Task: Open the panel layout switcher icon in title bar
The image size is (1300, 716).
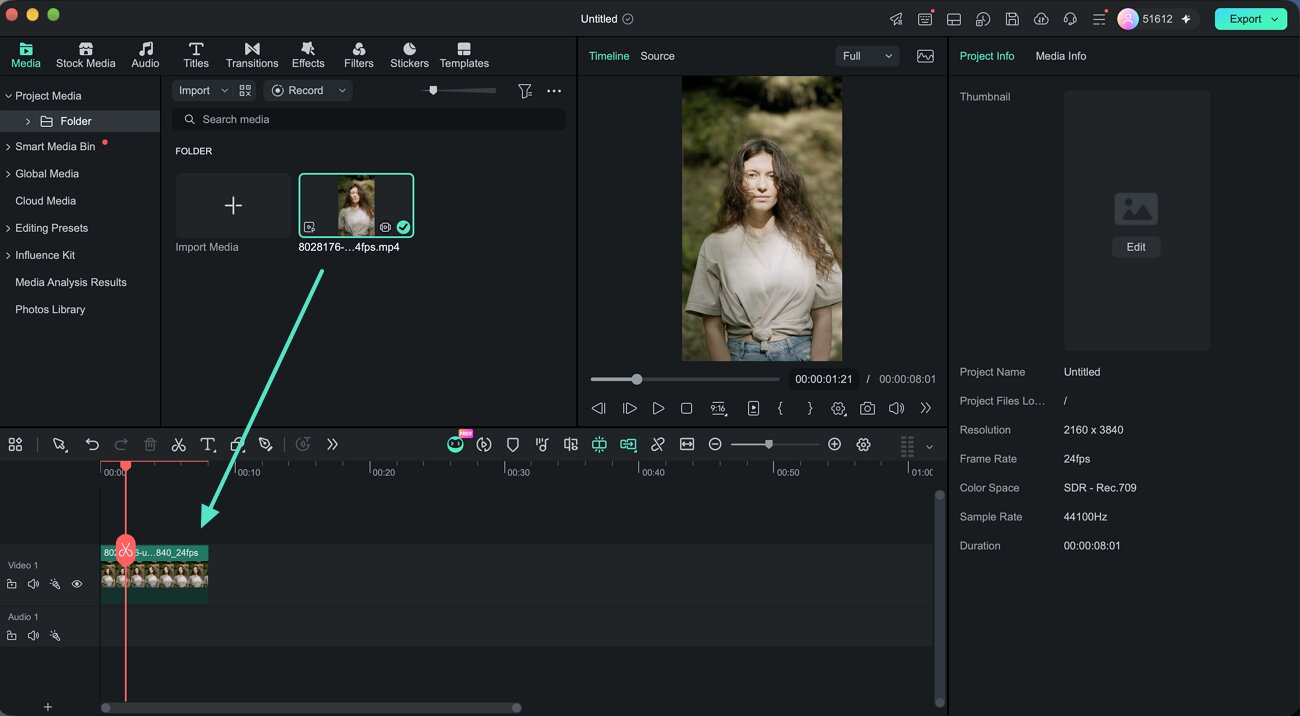Action: tap(954, 19)
